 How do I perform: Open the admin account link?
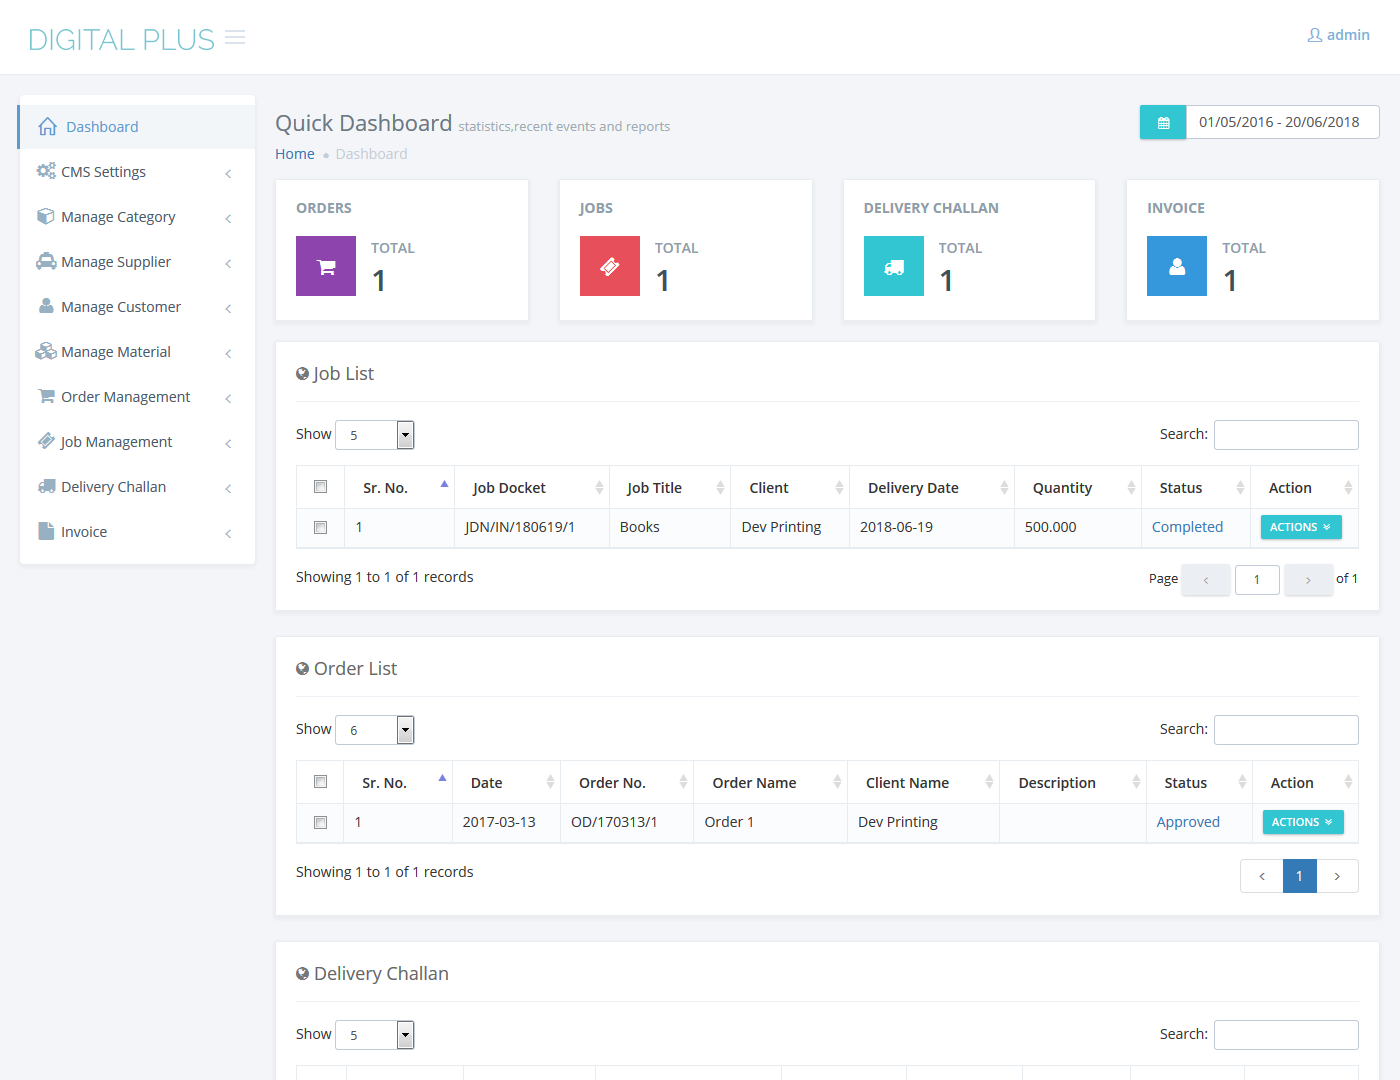tap(1339, 35)
